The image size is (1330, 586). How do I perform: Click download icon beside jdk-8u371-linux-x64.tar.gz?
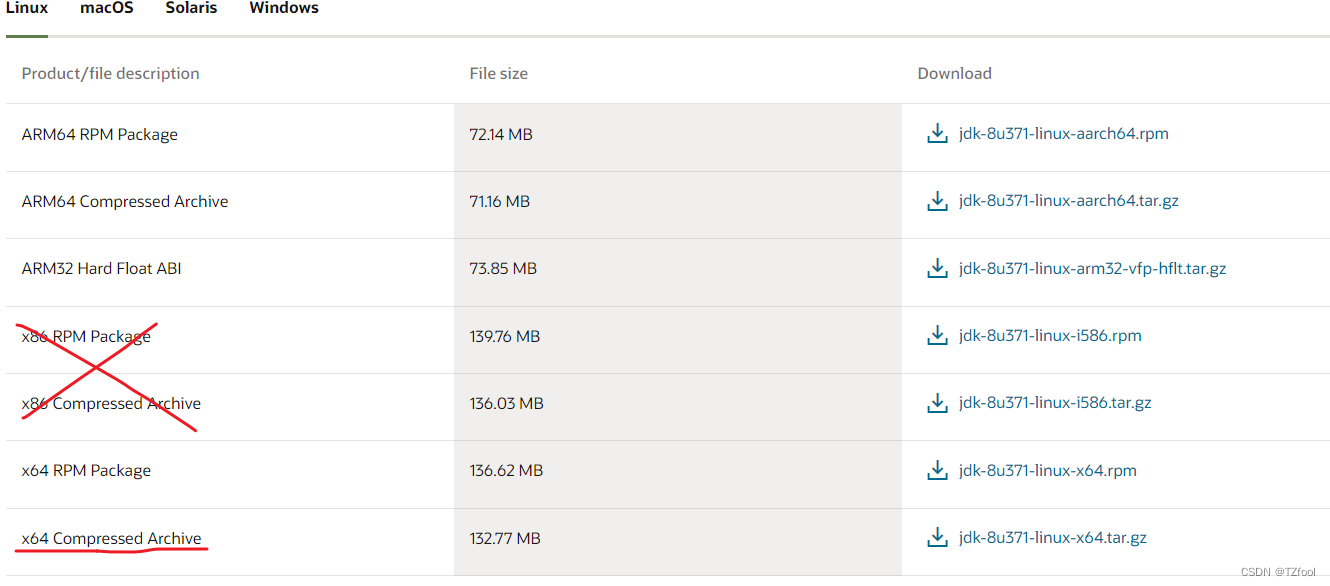click(x=937, y=538)
